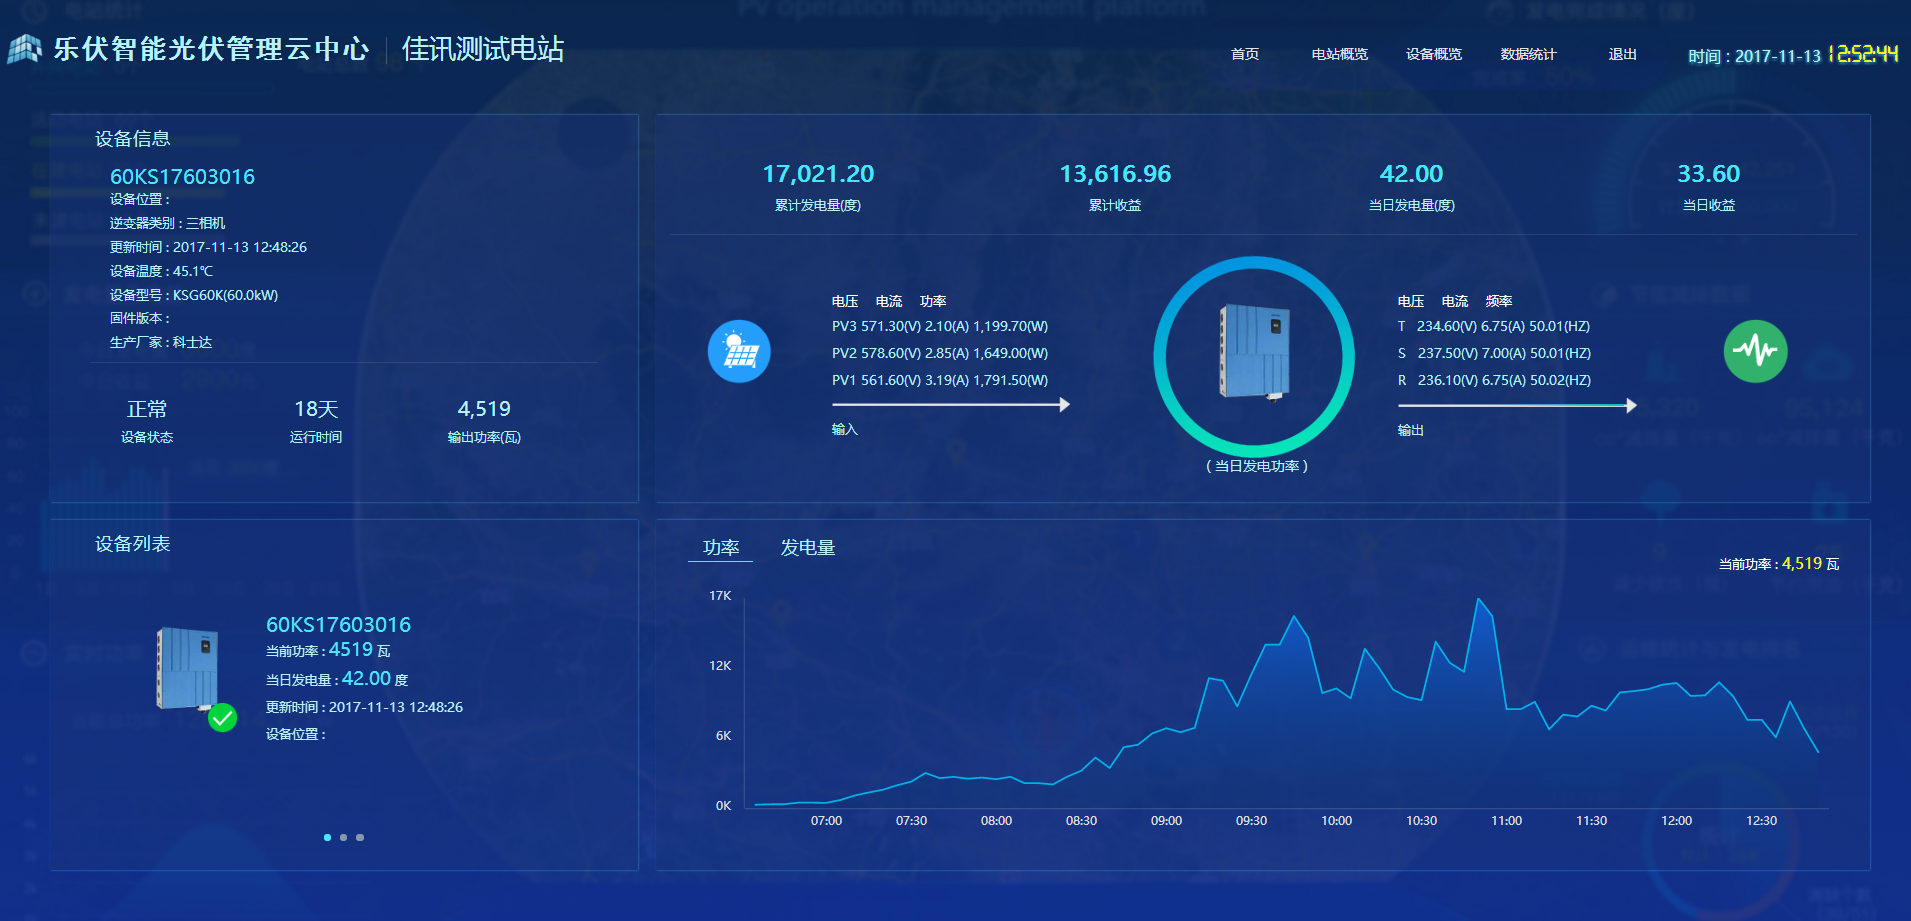Click the green waveform output icon
This screenshot has width=1911, height=921.
(1755, 351)
